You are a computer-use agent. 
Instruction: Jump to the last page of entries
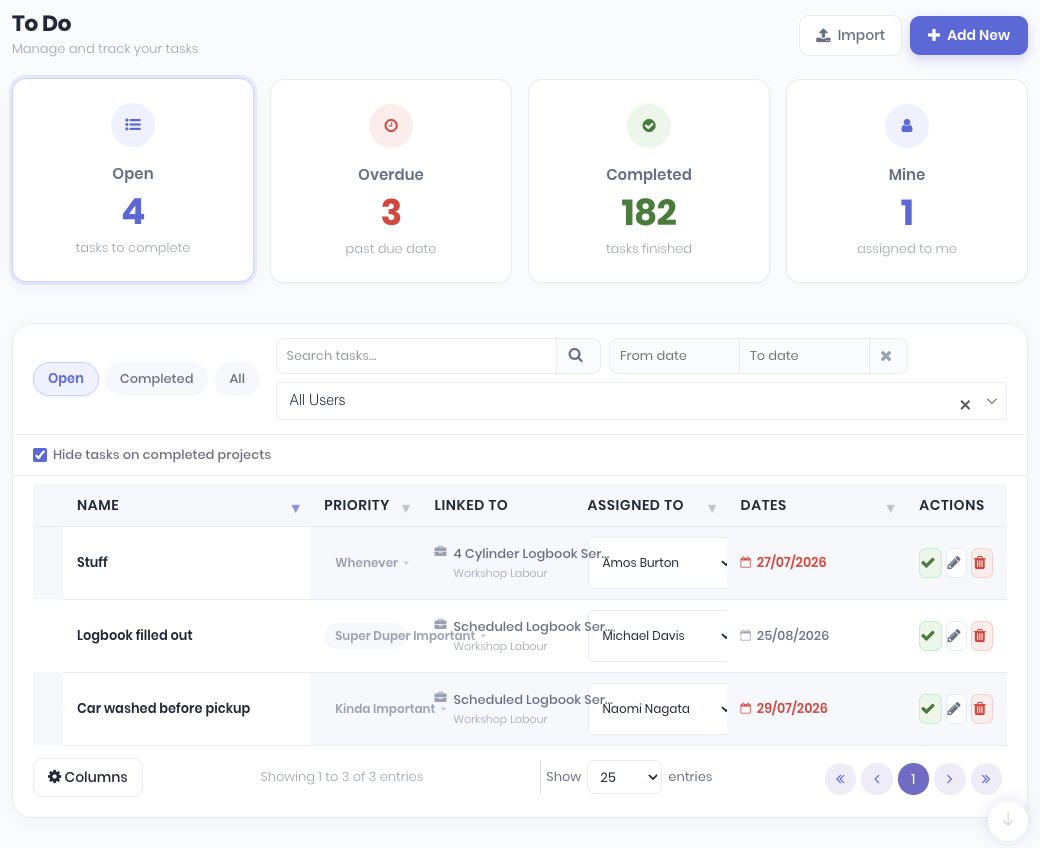(x=986, y=779)
